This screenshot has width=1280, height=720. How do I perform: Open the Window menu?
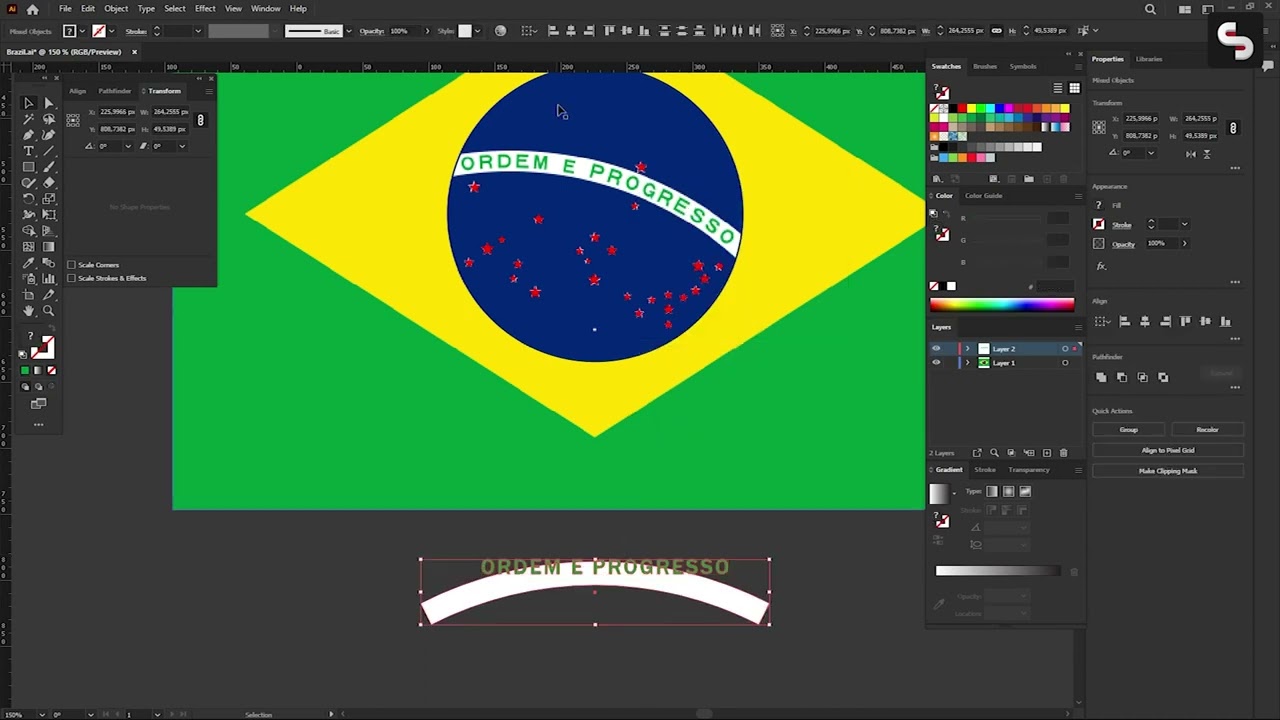(x=265, y=9)
